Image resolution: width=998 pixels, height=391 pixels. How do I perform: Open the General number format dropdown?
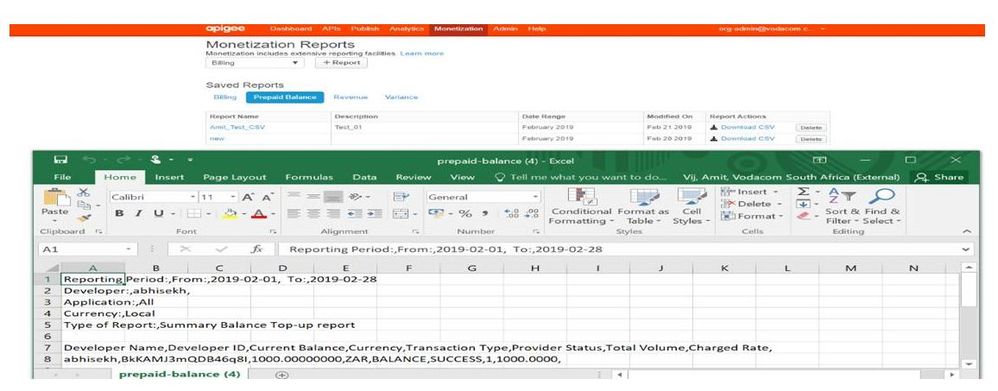tap(535, 197)
